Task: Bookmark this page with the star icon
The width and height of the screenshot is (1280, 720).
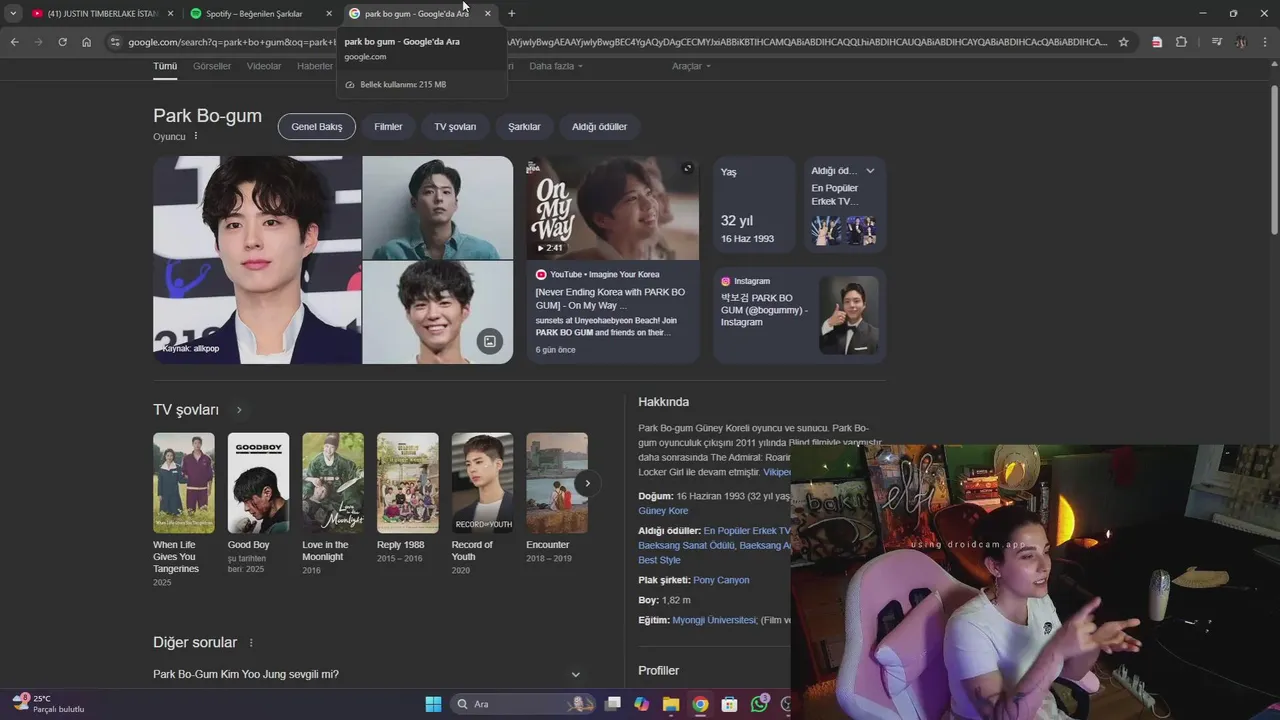Action: click(1124, 42)
